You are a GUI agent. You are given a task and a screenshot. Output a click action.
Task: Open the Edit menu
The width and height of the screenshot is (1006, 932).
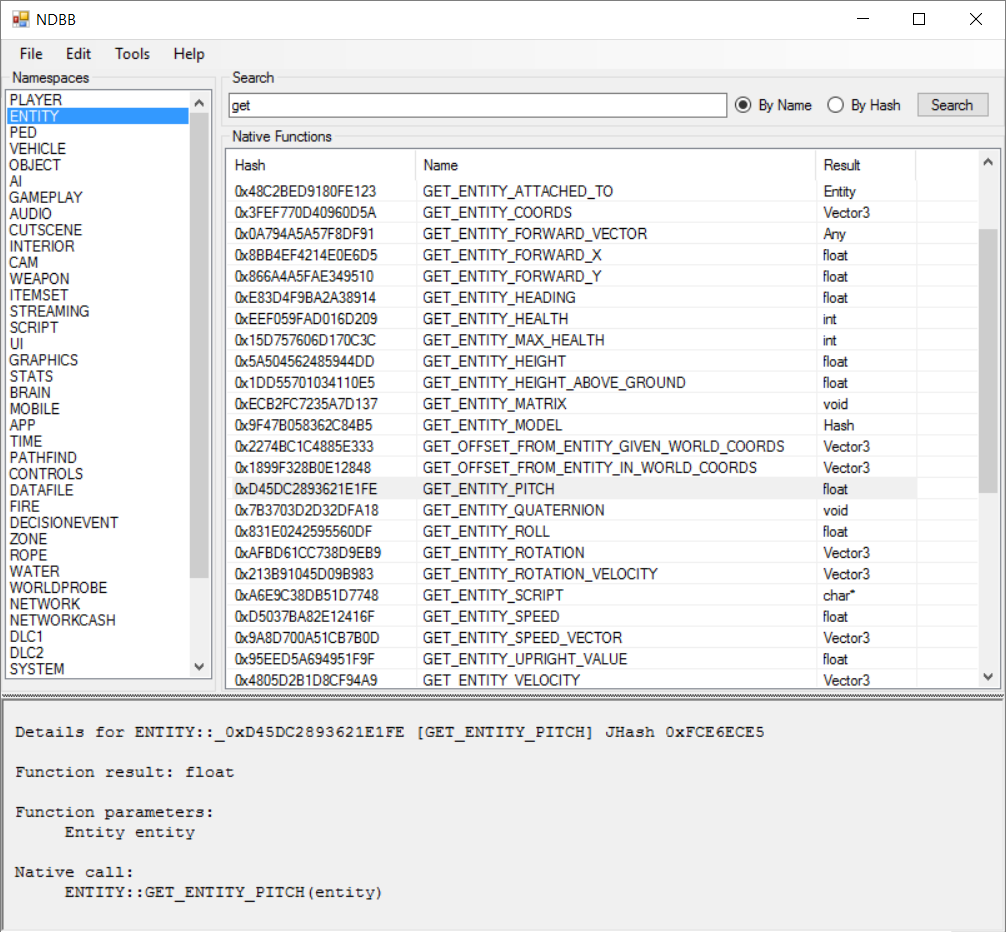coord(78,54)
